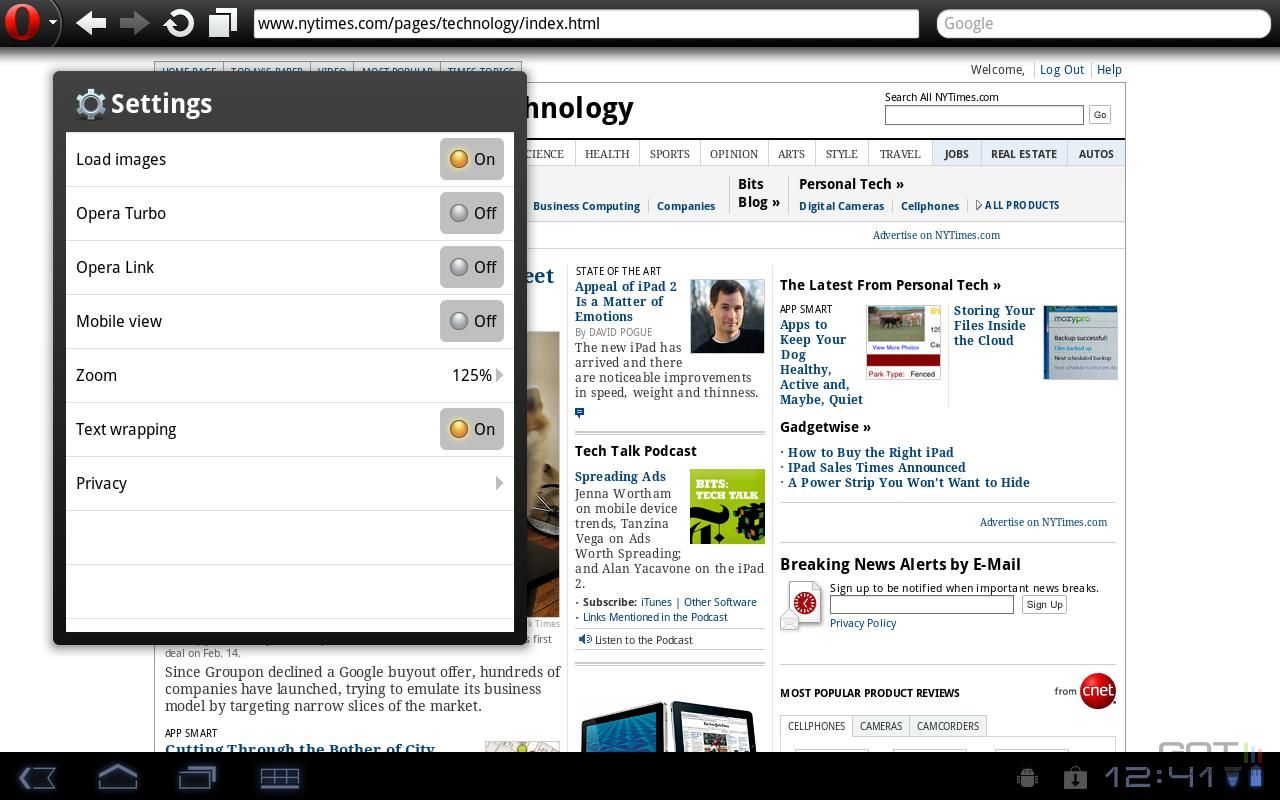
Task: Click the Search All NYTimes.com field
Action: pos(984,115)
